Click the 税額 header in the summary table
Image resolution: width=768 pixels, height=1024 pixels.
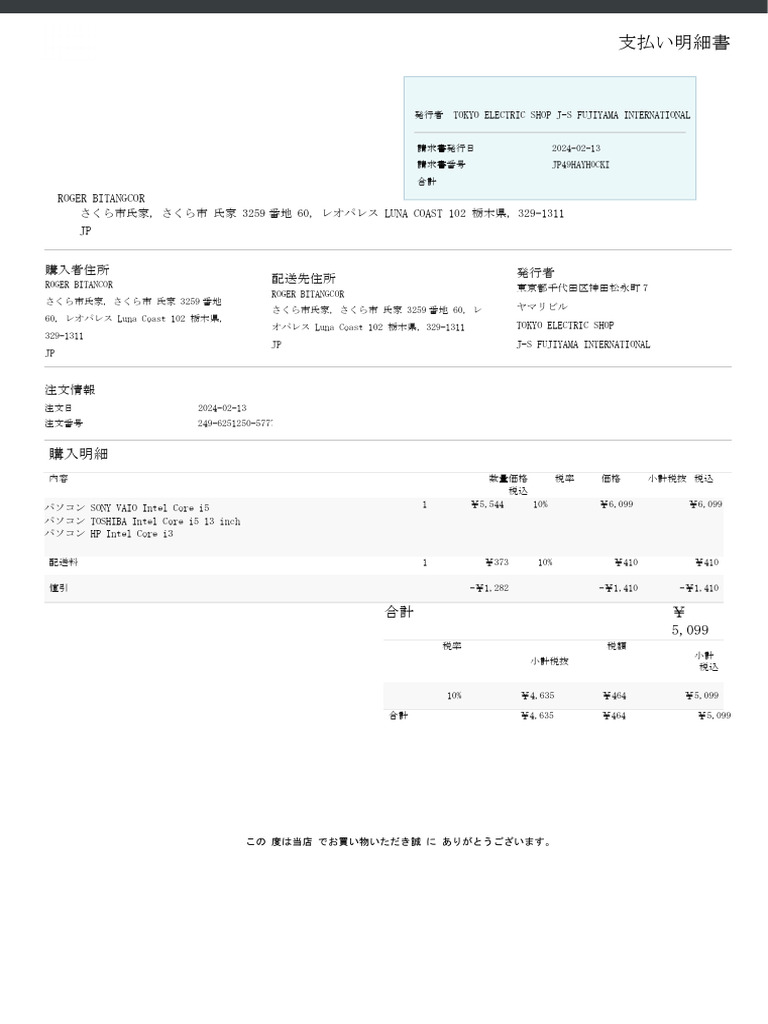point(616,646)
